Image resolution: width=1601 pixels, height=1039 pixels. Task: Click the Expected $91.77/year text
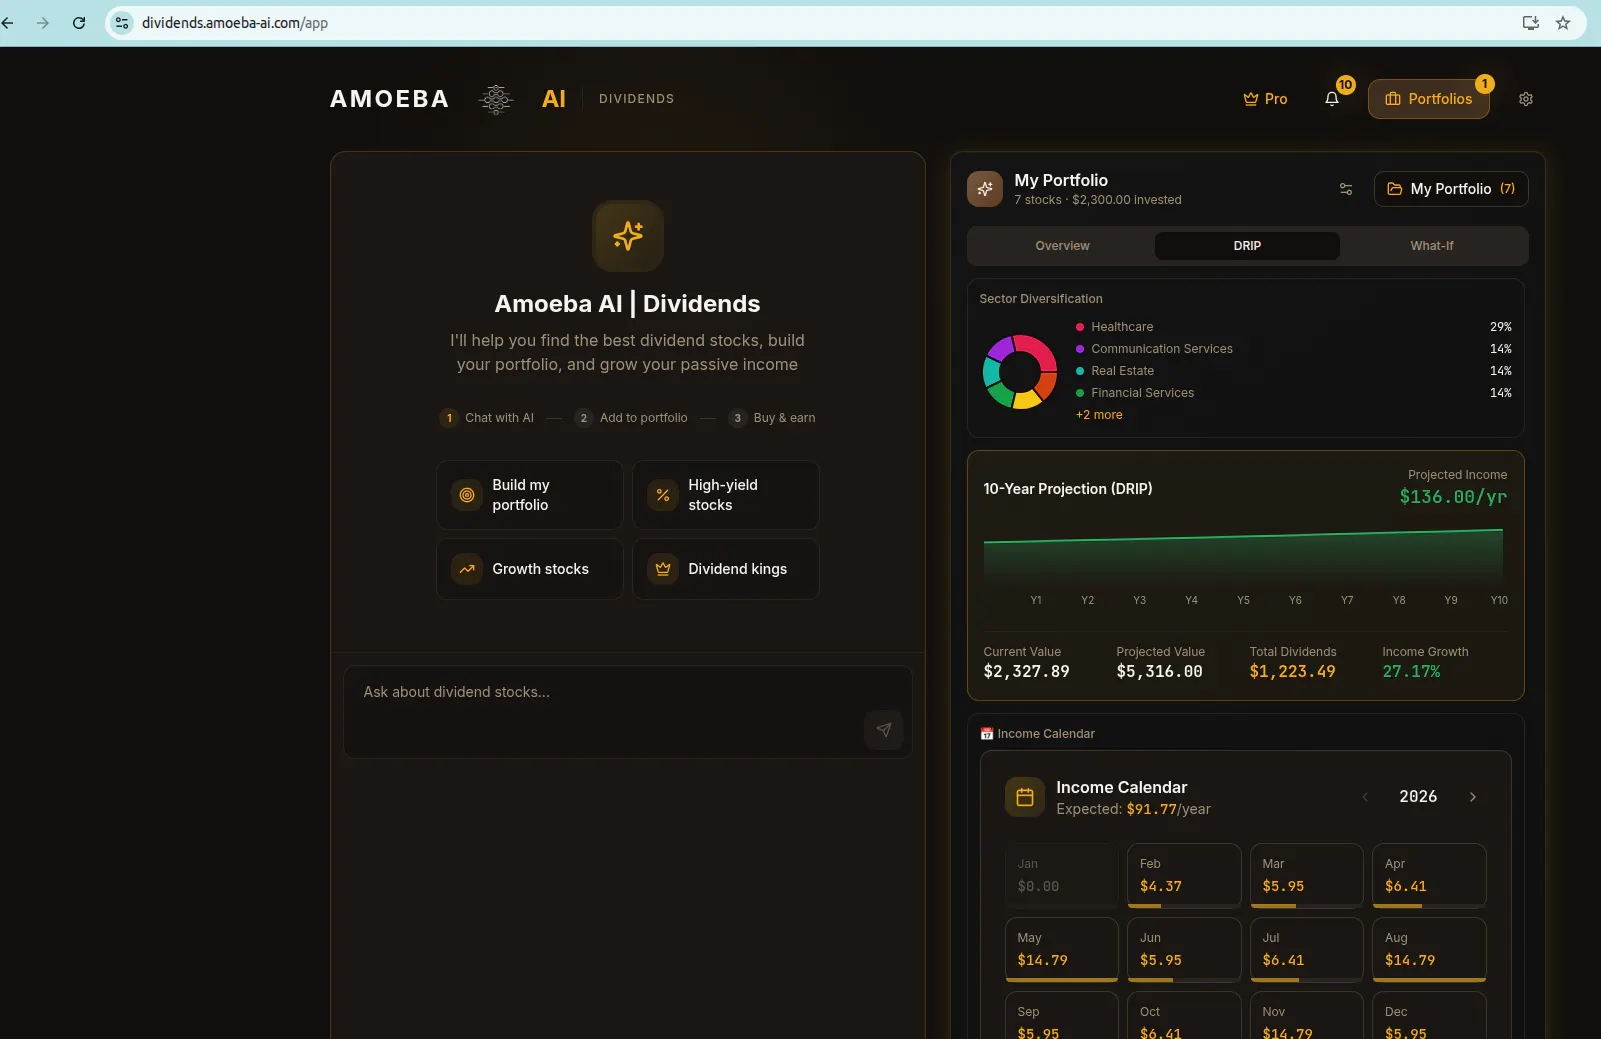pyautogui.click(x=1133, y=809)
